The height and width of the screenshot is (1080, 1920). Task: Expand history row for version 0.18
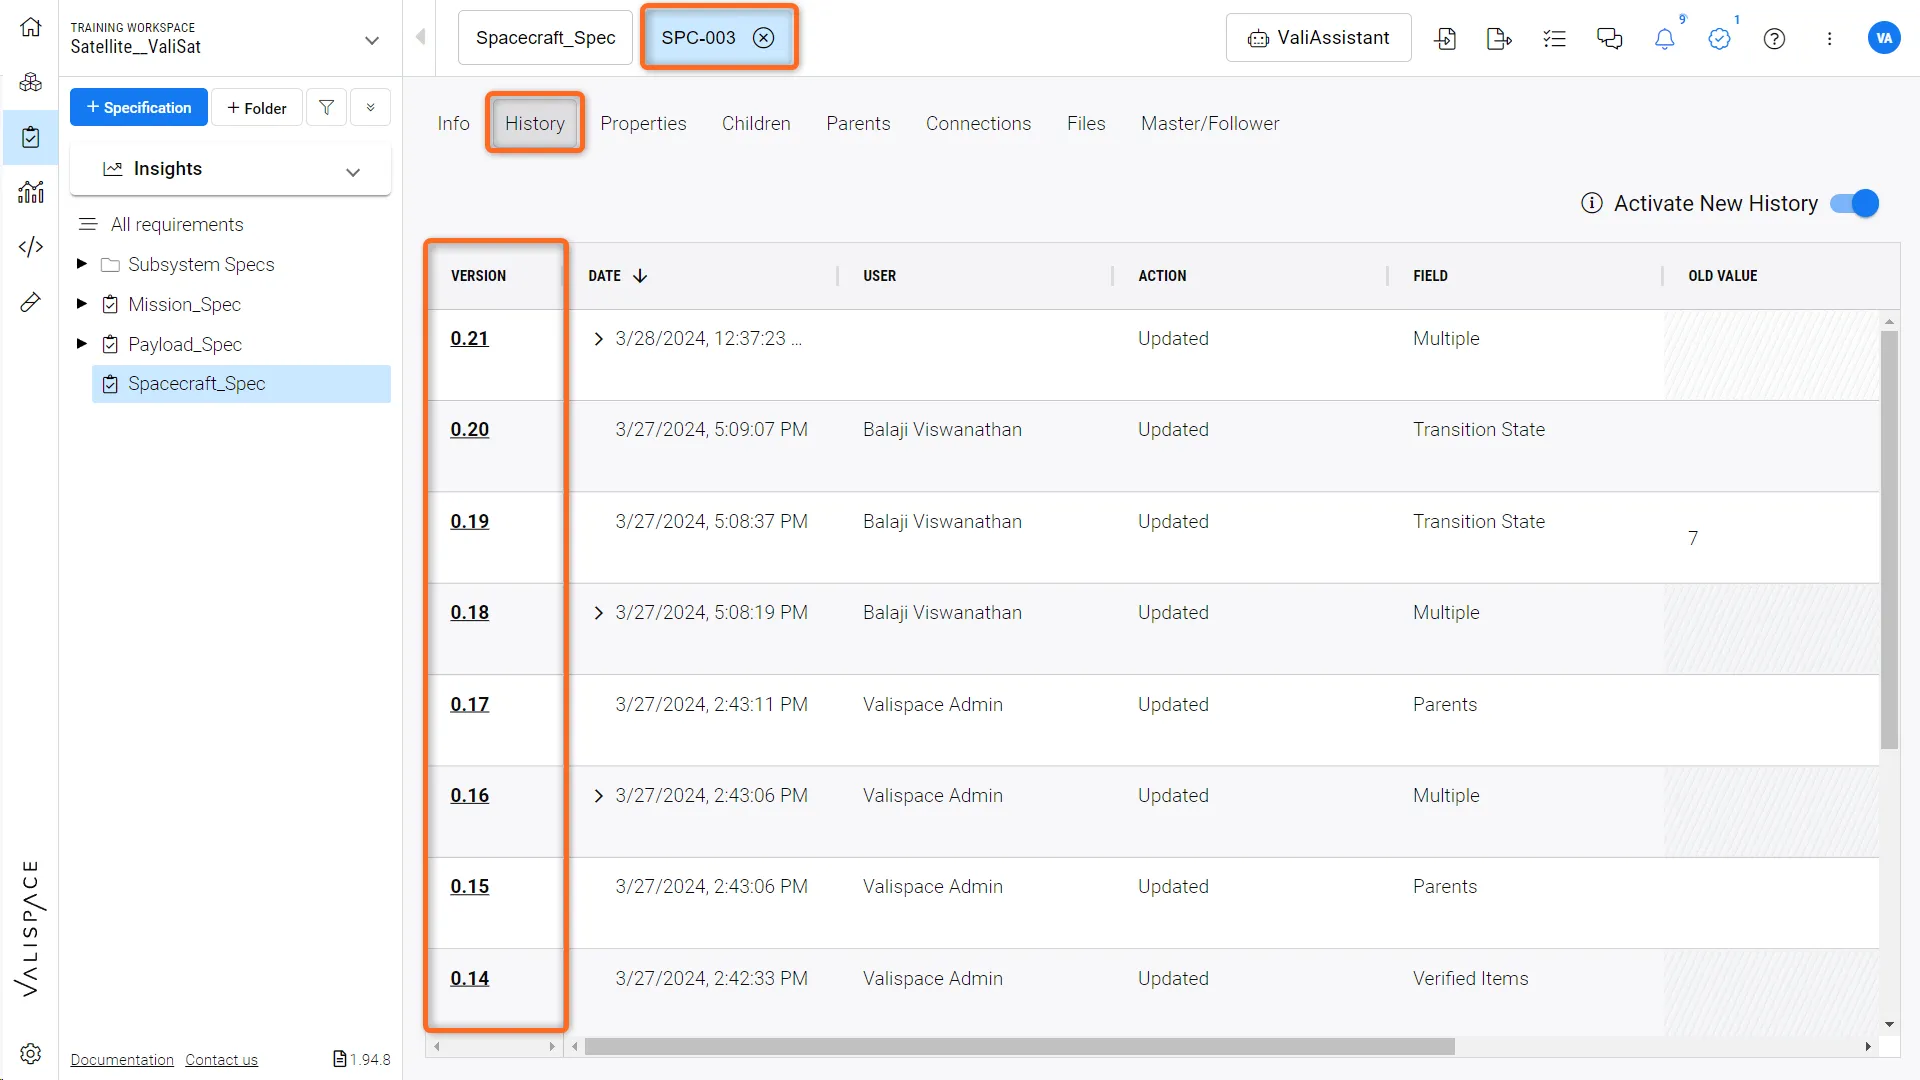(598, 613)
